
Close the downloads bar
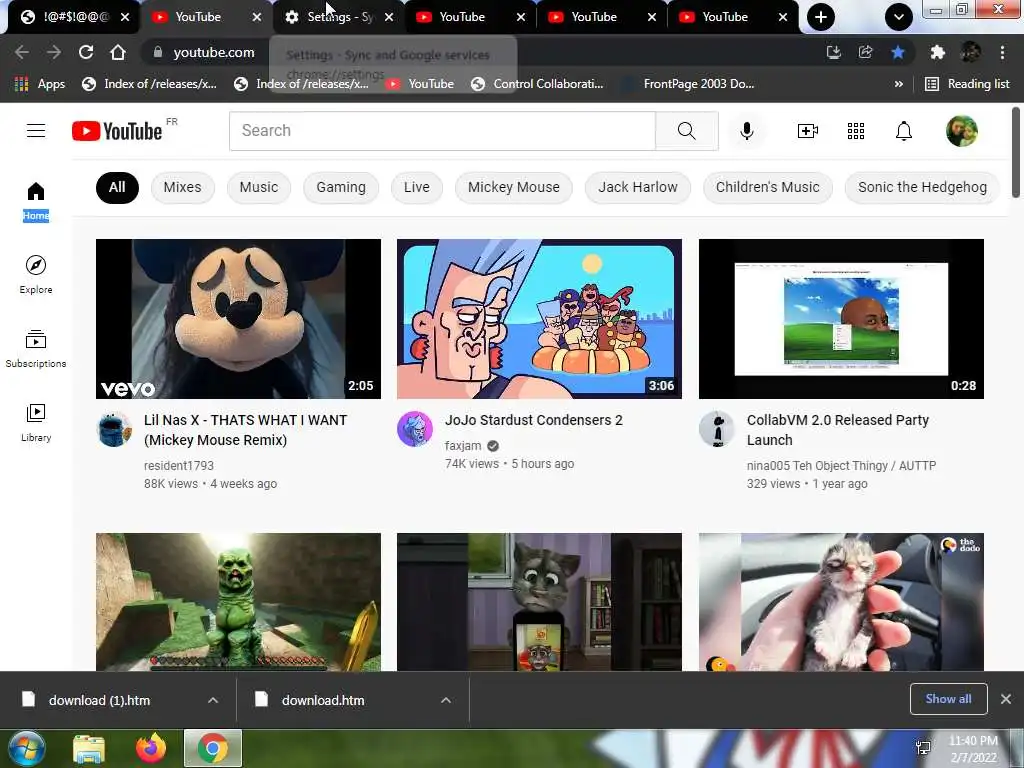click(1006, 699)
